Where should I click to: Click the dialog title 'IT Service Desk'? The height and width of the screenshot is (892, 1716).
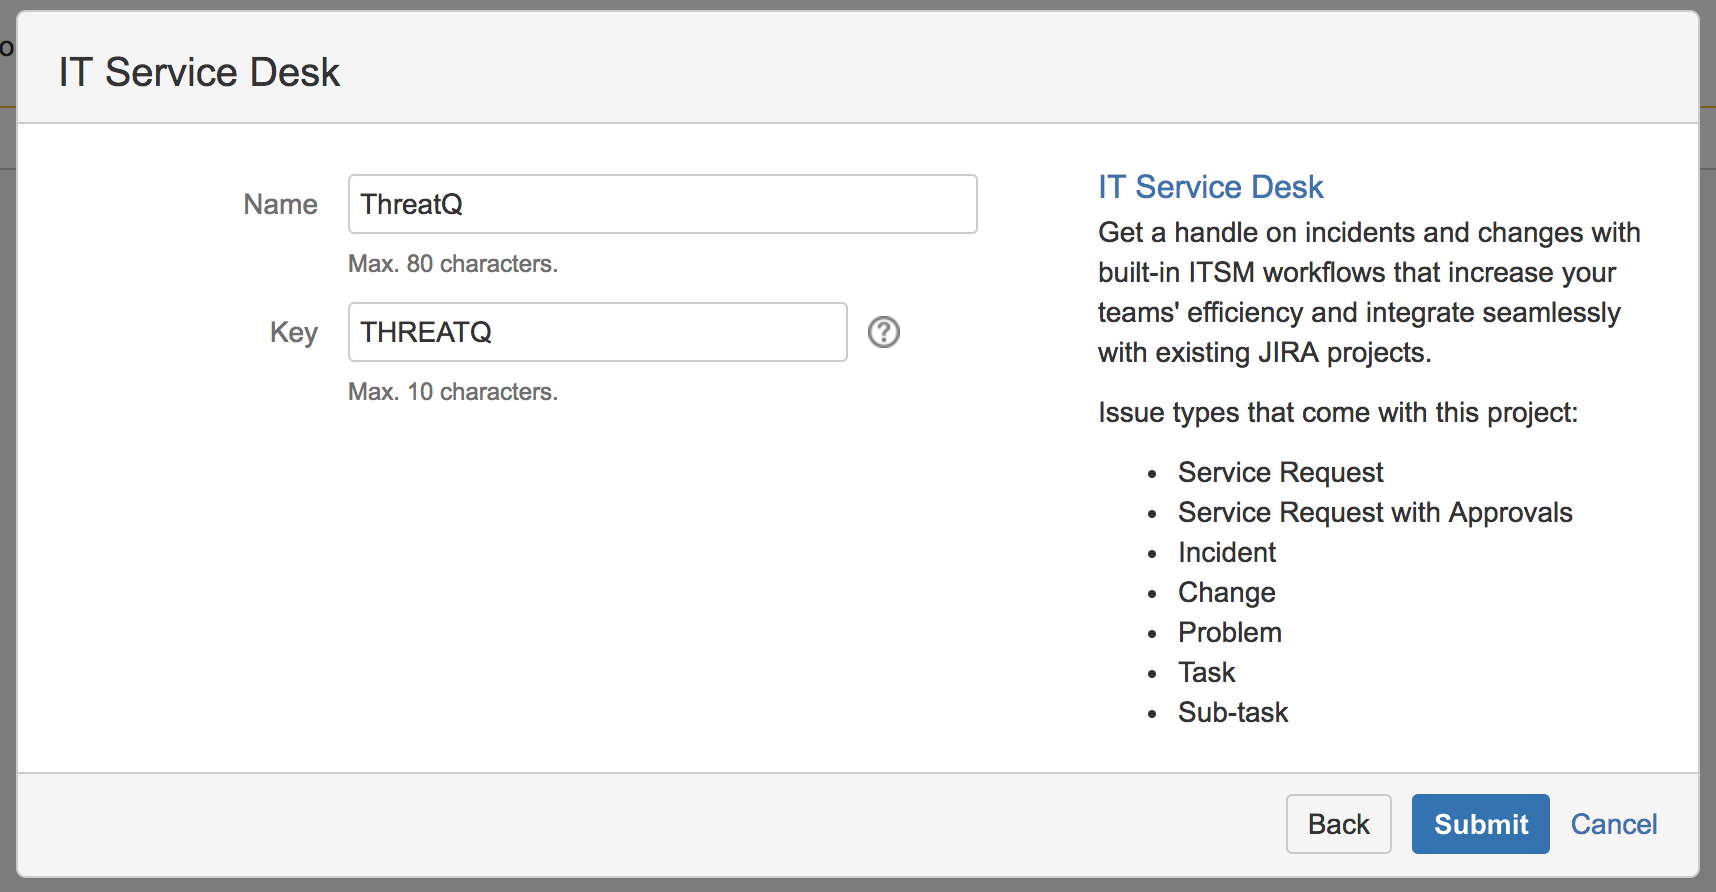(199, 72)
